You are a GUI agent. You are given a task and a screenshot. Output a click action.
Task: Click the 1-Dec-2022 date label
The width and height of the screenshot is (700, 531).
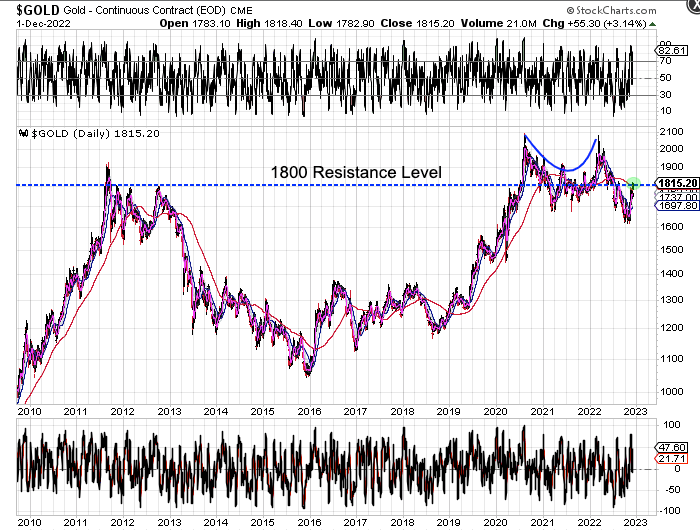(x=32, y=22)
